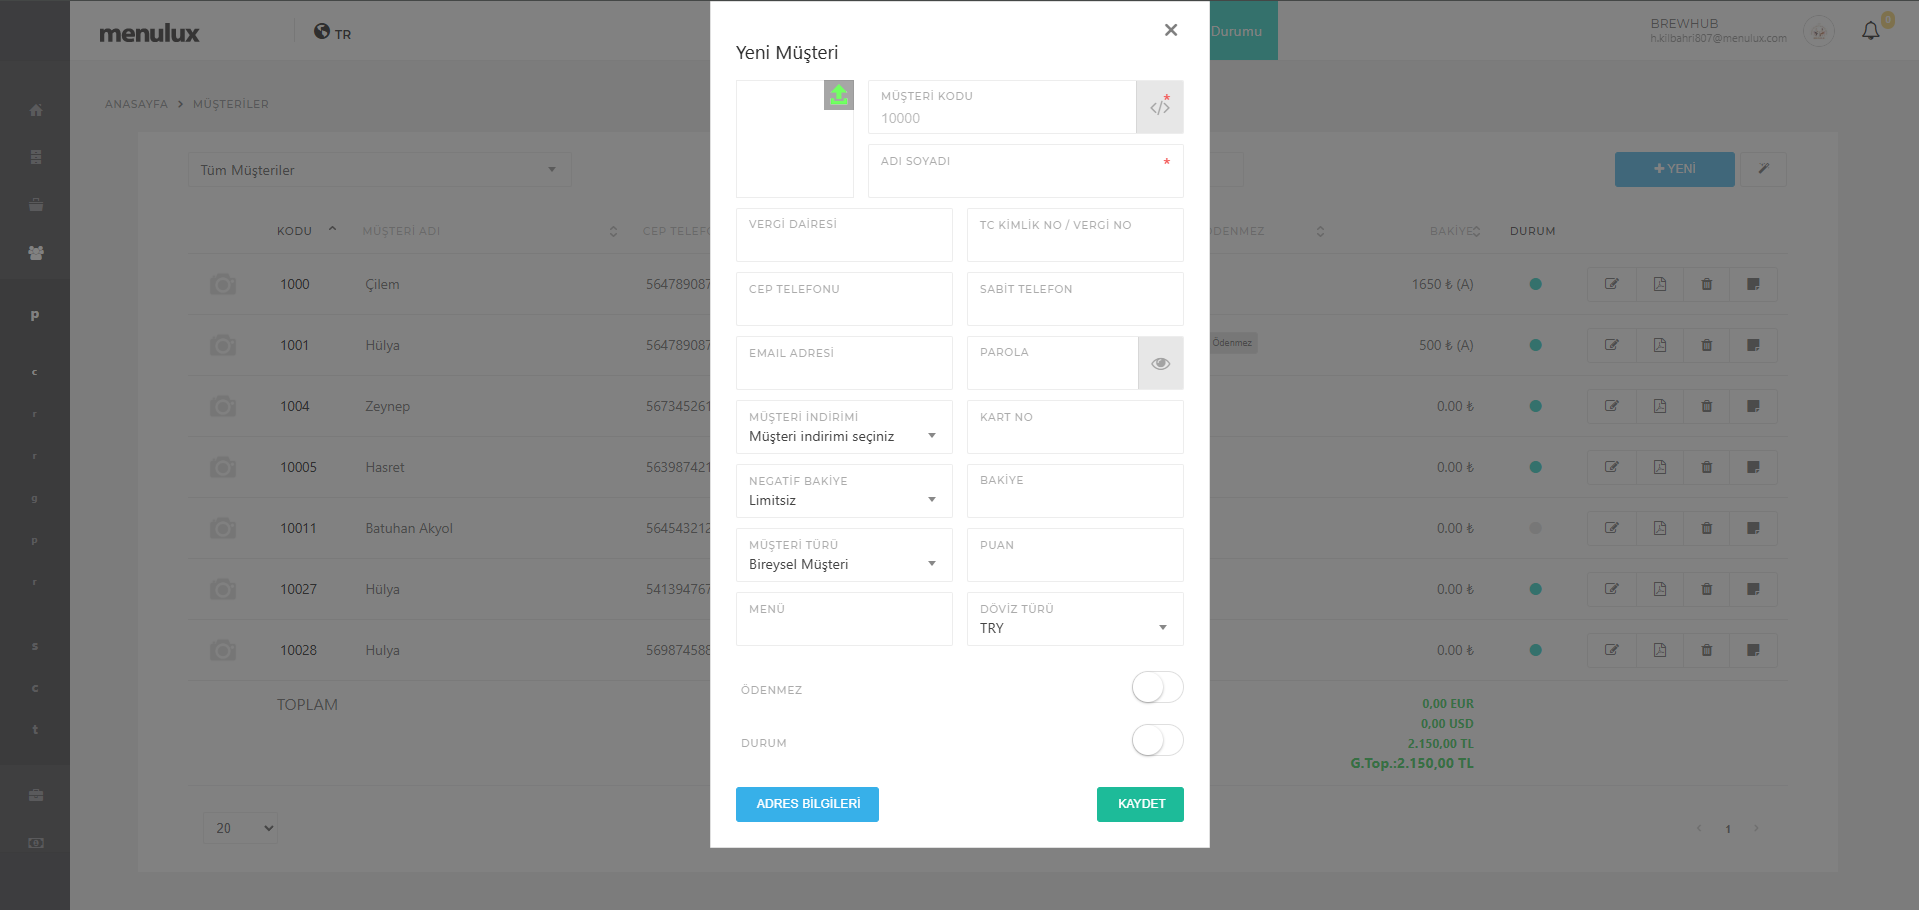Click the trash icon for Zeynep row
The image size is (1919, 910).
(x=1706, y=406)
